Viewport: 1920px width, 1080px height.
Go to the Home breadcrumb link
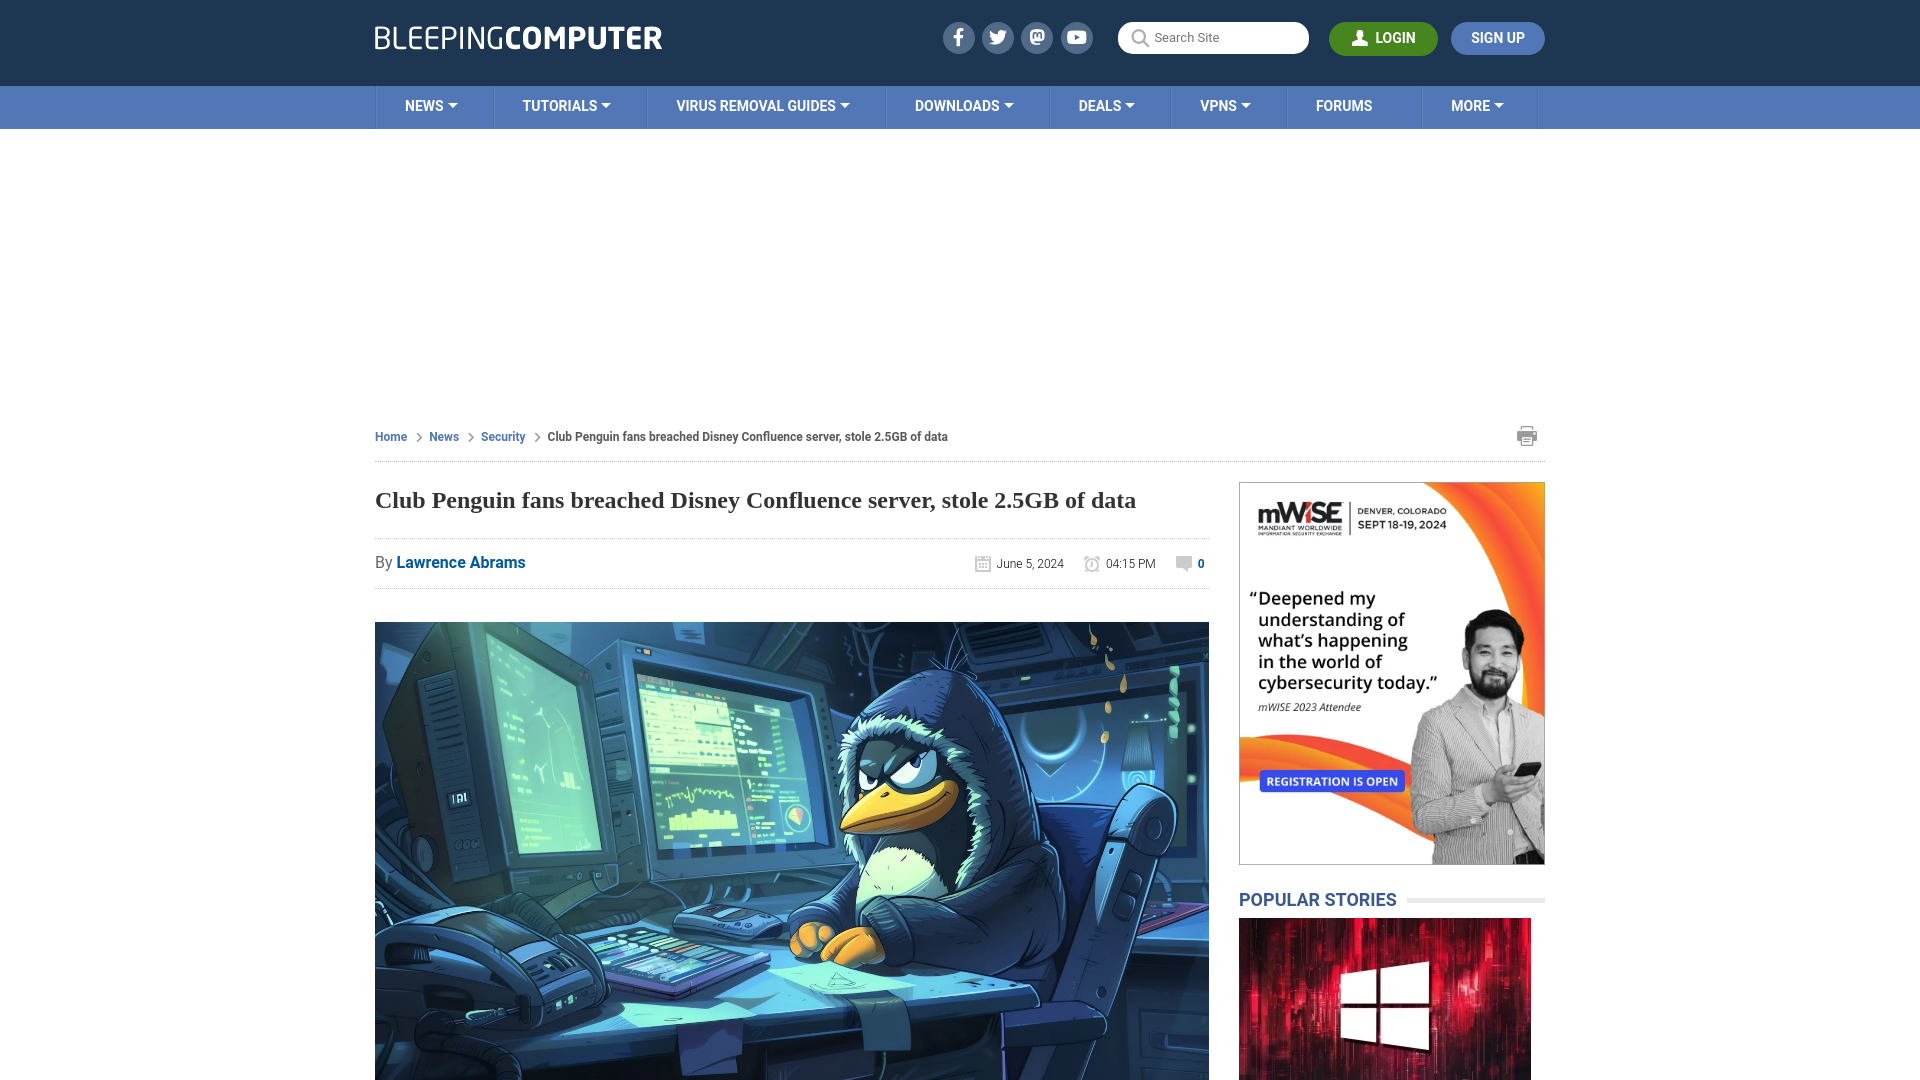391,437
